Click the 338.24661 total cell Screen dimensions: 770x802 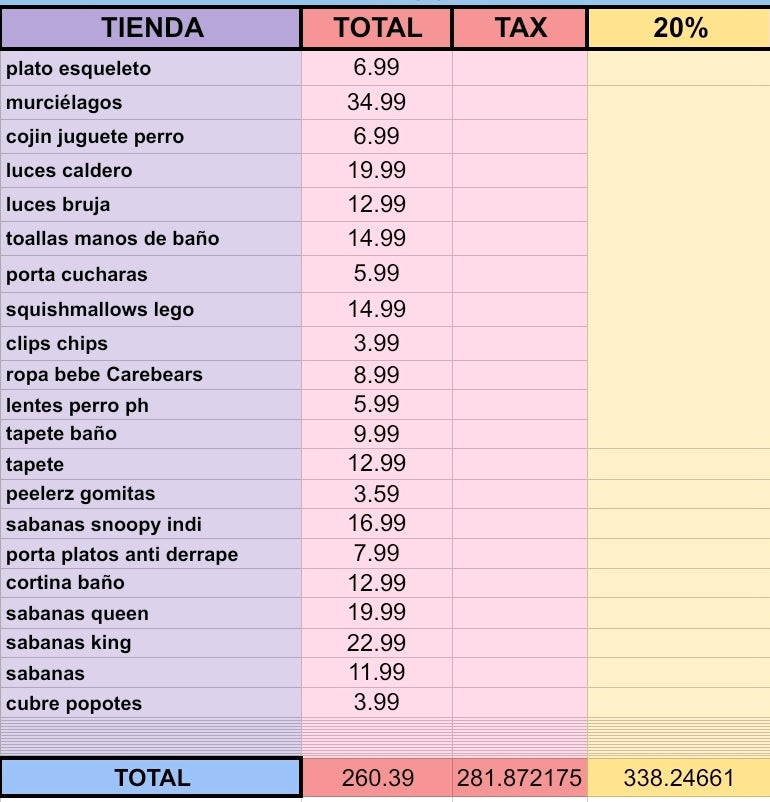click(679, 777)
